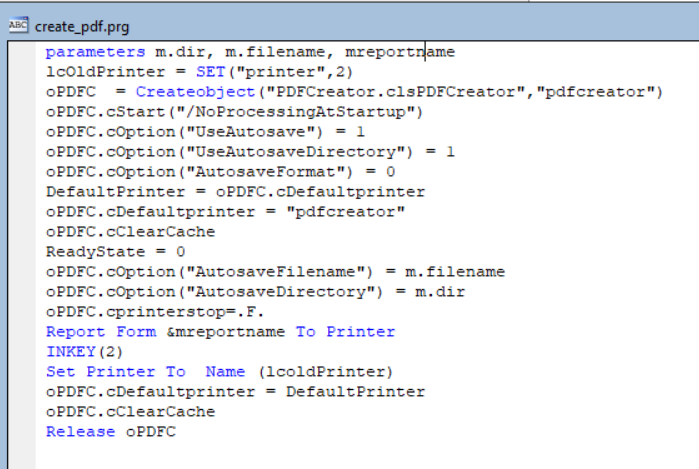Image resolution: width=699 pixels, height=469 pixels.
Task: Click 'oPDFC.cDefaultprinter = DefaultPrinter' line
Action: click(235, 391)
